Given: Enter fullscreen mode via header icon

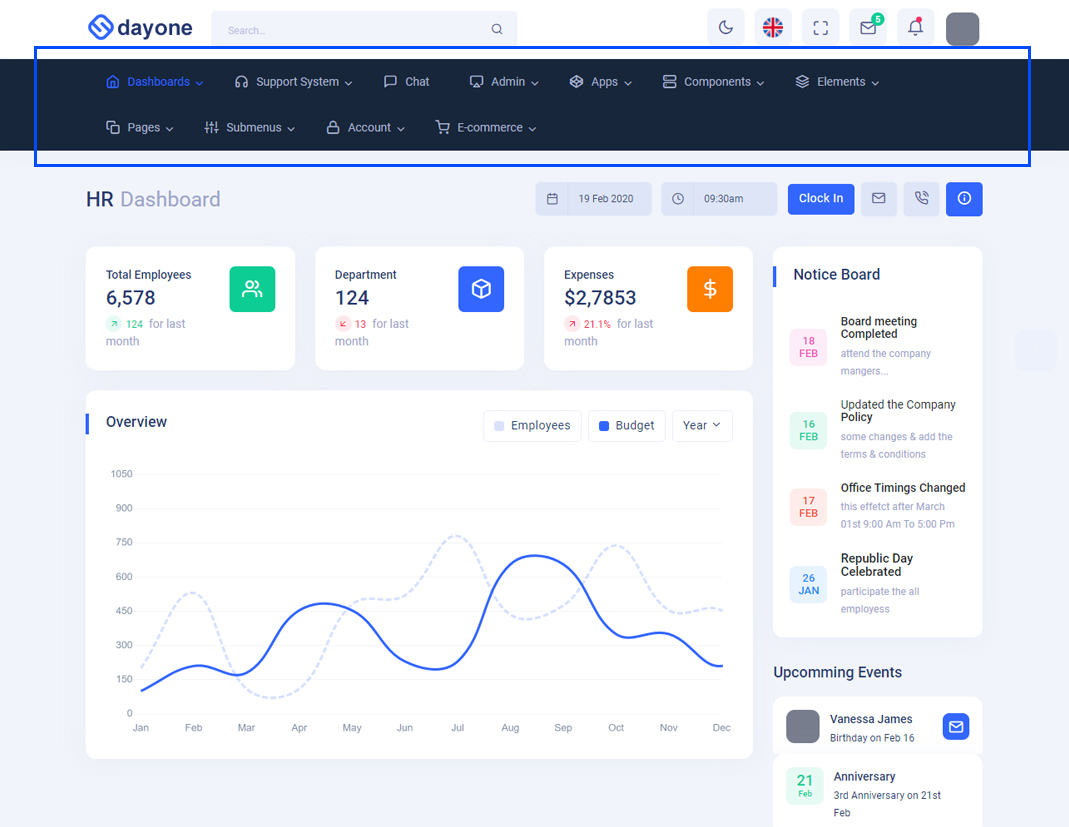Looking at the screenshot, I should coord(820,28).
